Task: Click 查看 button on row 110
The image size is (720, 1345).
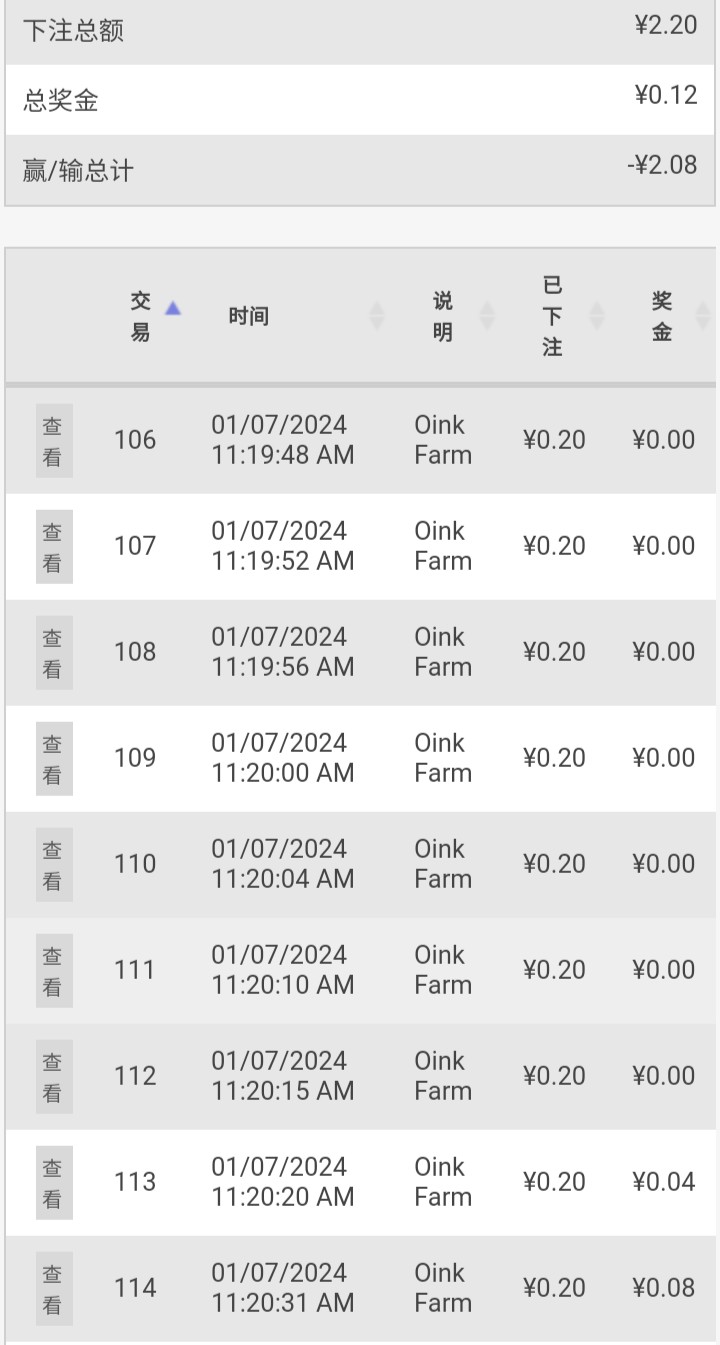Action: (x=54, y=865)
